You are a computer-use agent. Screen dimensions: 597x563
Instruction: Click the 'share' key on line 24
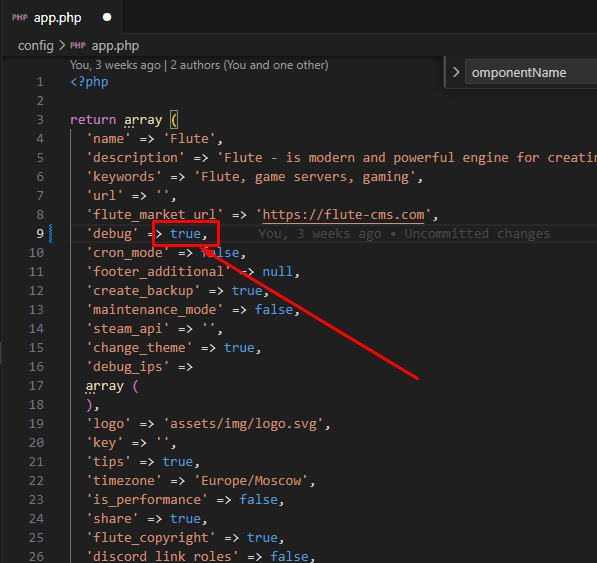click(113, 519)
